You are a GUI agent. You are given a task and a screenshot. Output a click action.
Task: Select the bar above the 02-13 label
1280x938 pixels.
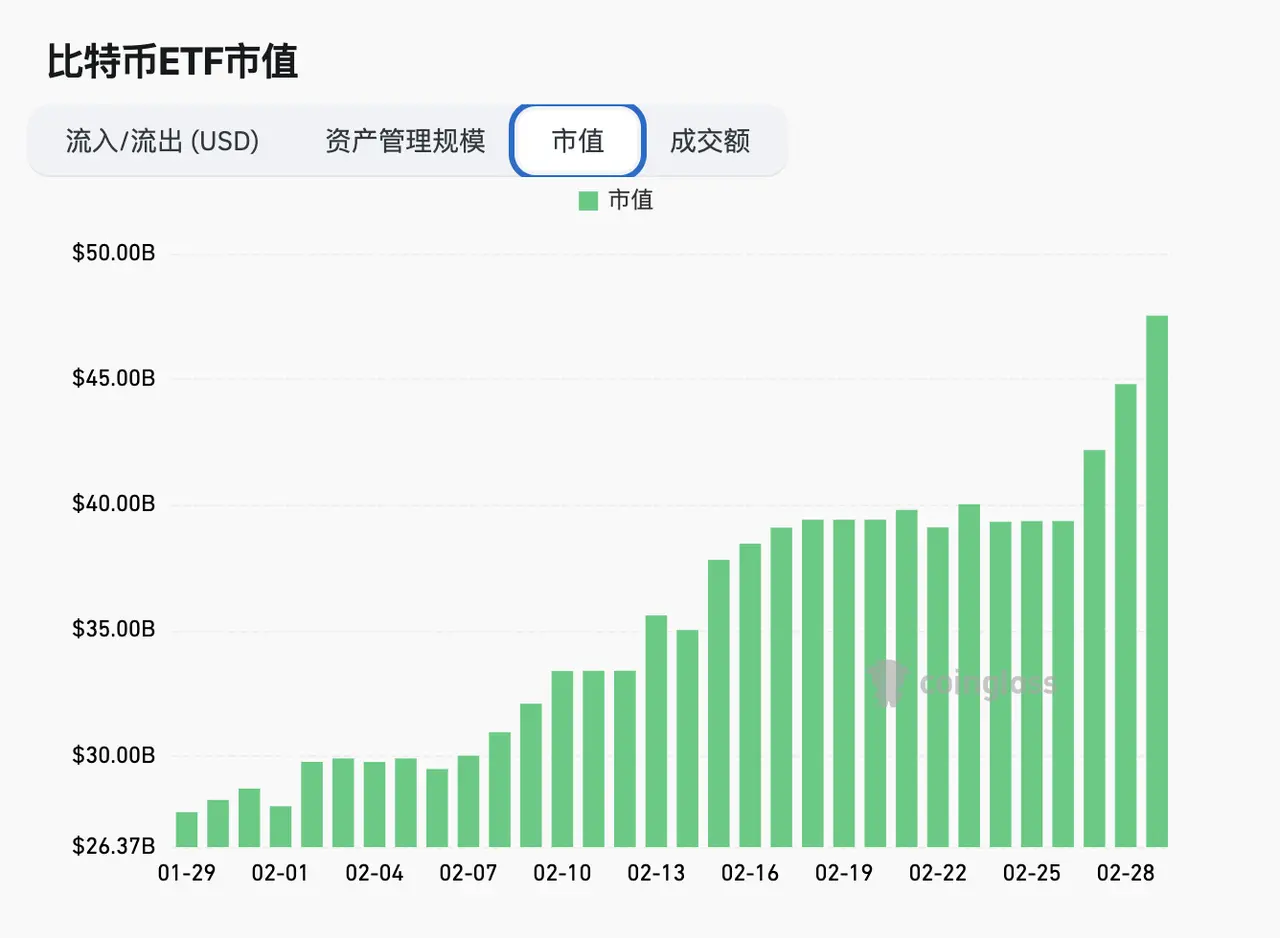(x=656, y=730)
